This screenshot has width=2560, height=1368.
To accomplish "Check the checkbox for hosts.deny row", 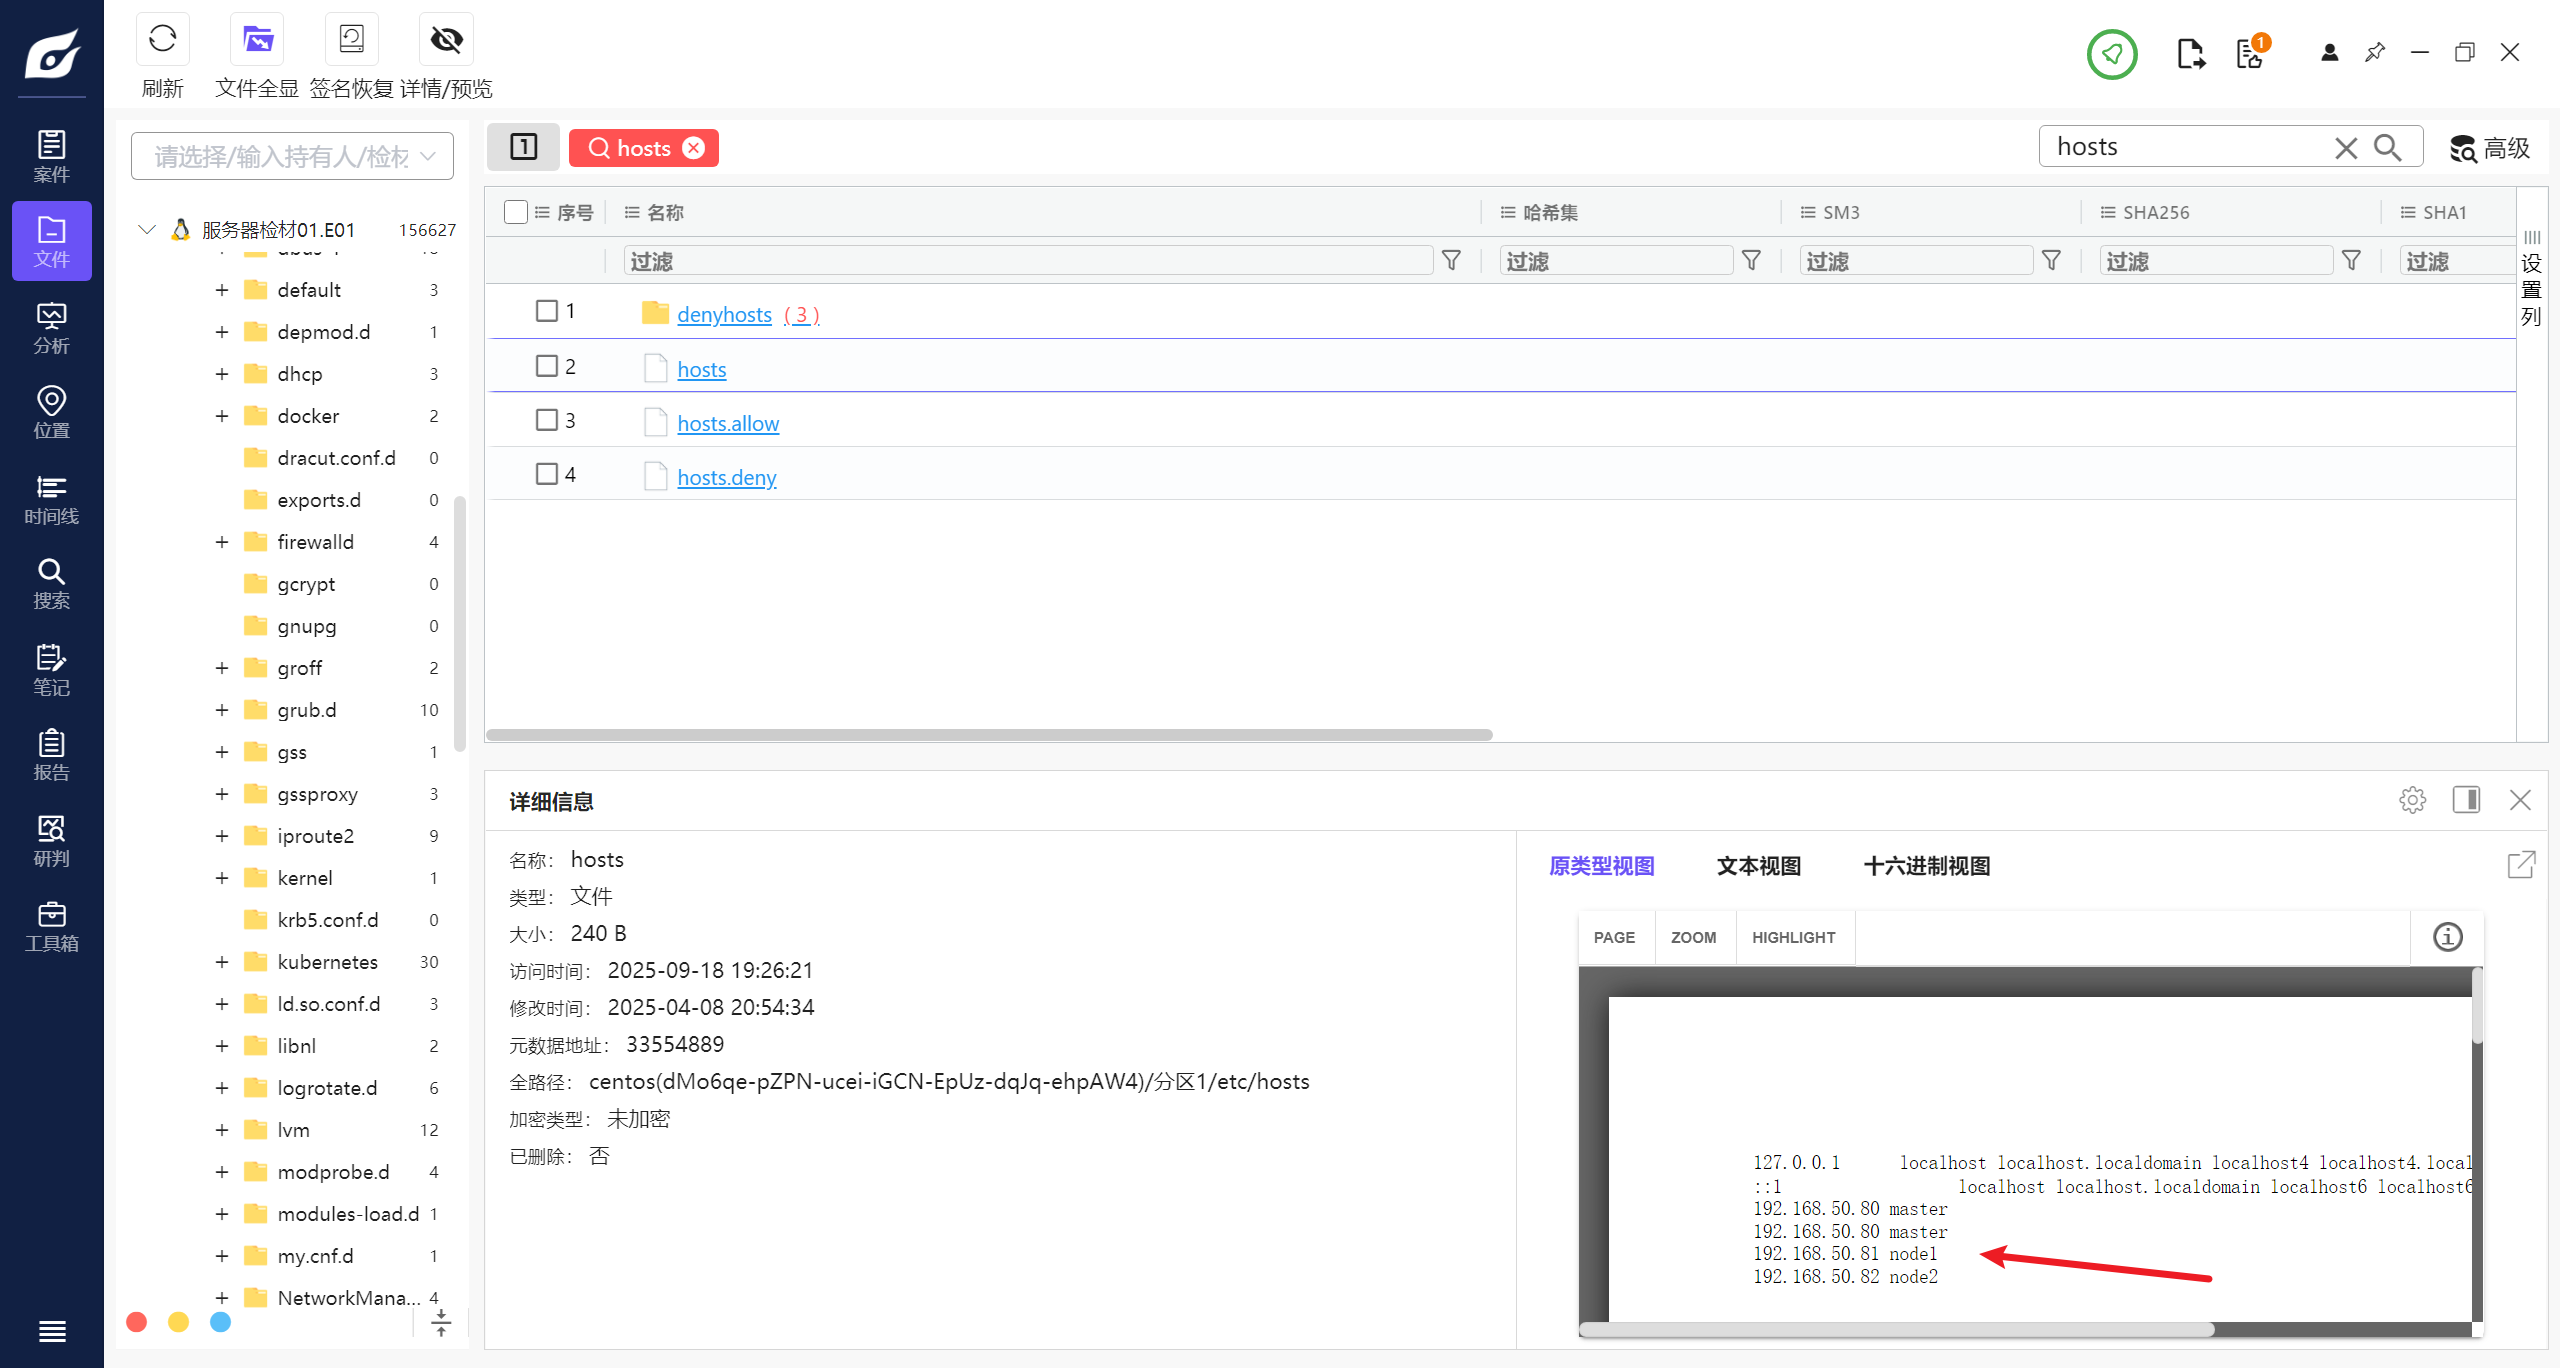I will 546,474.
